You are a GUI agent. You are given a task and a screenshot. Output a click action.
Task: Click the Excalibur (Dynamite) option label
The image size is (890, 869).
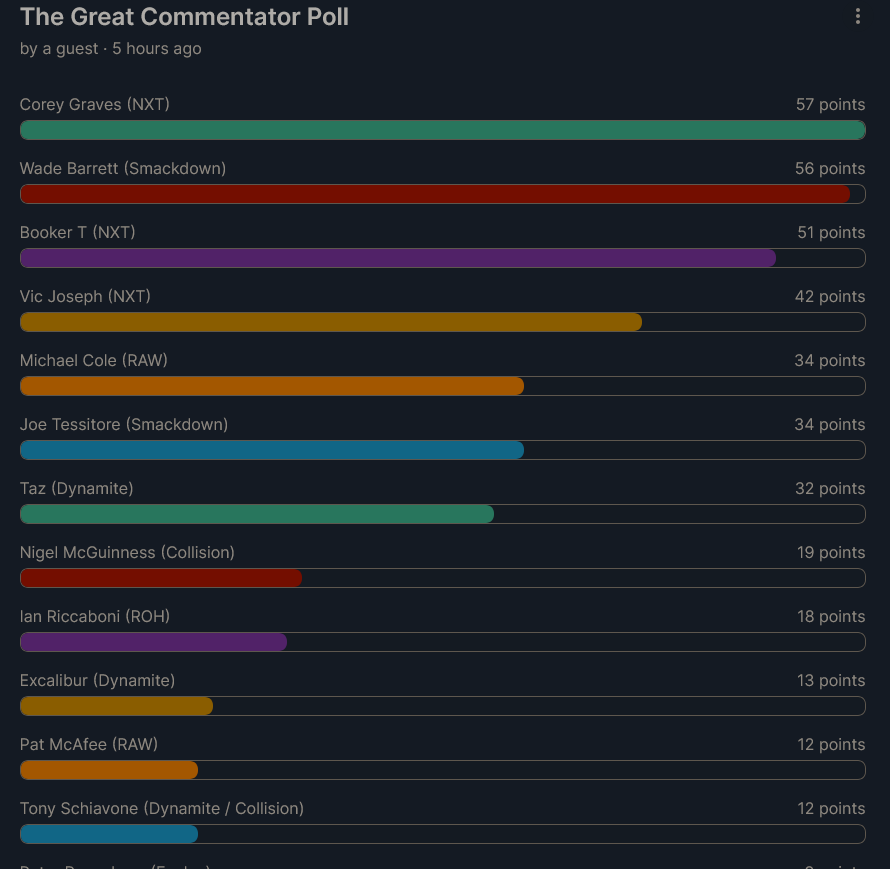(x=97, y=681)
